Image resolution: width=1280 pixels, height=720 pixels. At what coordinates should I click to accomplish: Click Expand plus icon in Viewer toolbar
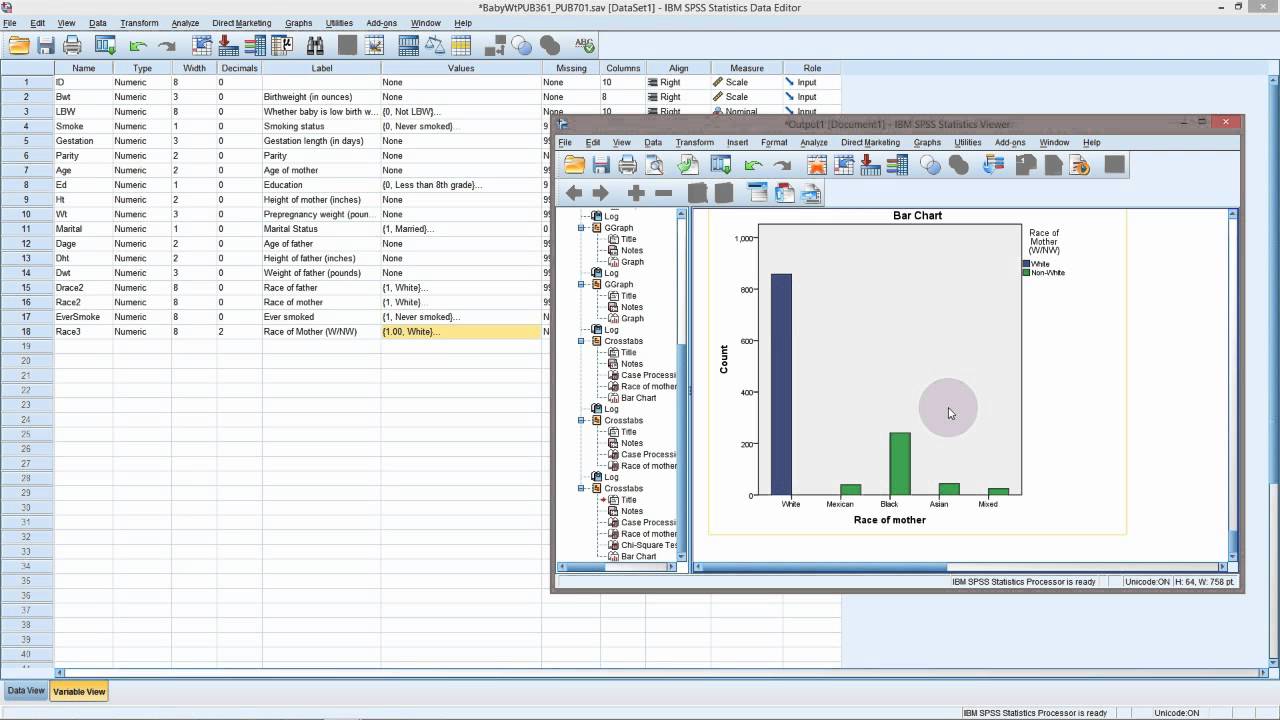click(x=636, y=193)
